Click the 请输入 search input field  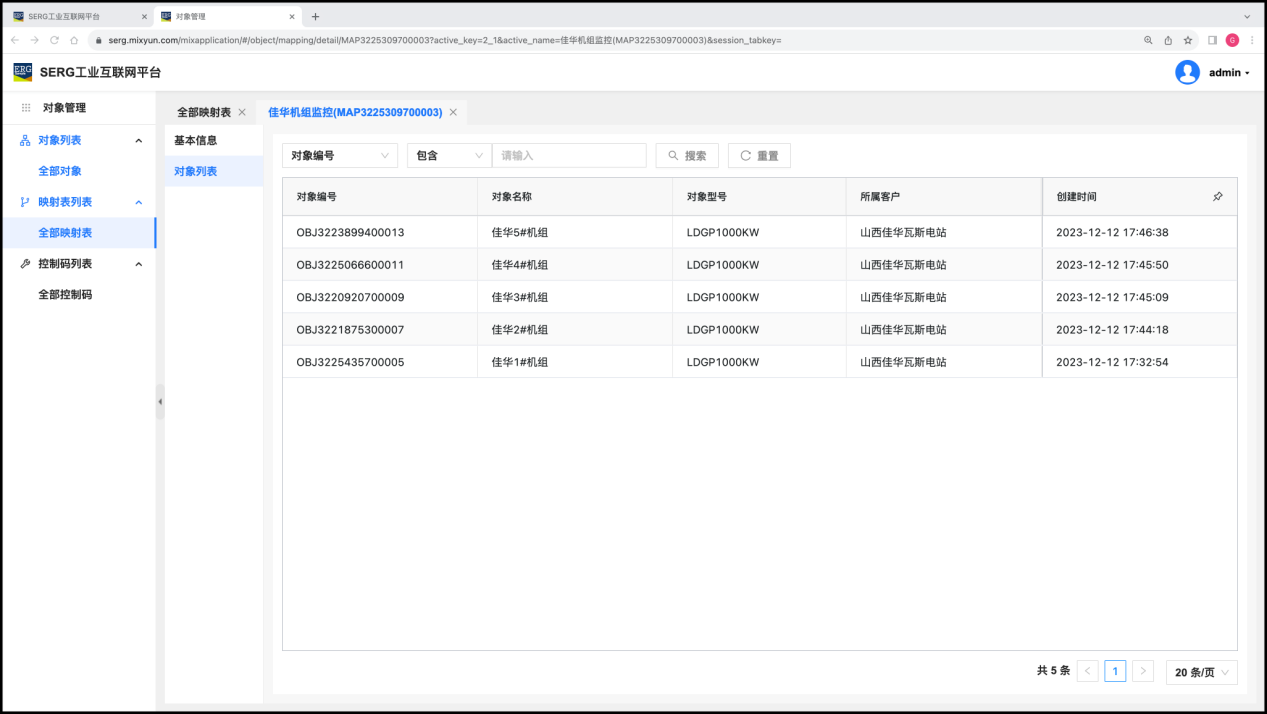[x=569, y=156]
